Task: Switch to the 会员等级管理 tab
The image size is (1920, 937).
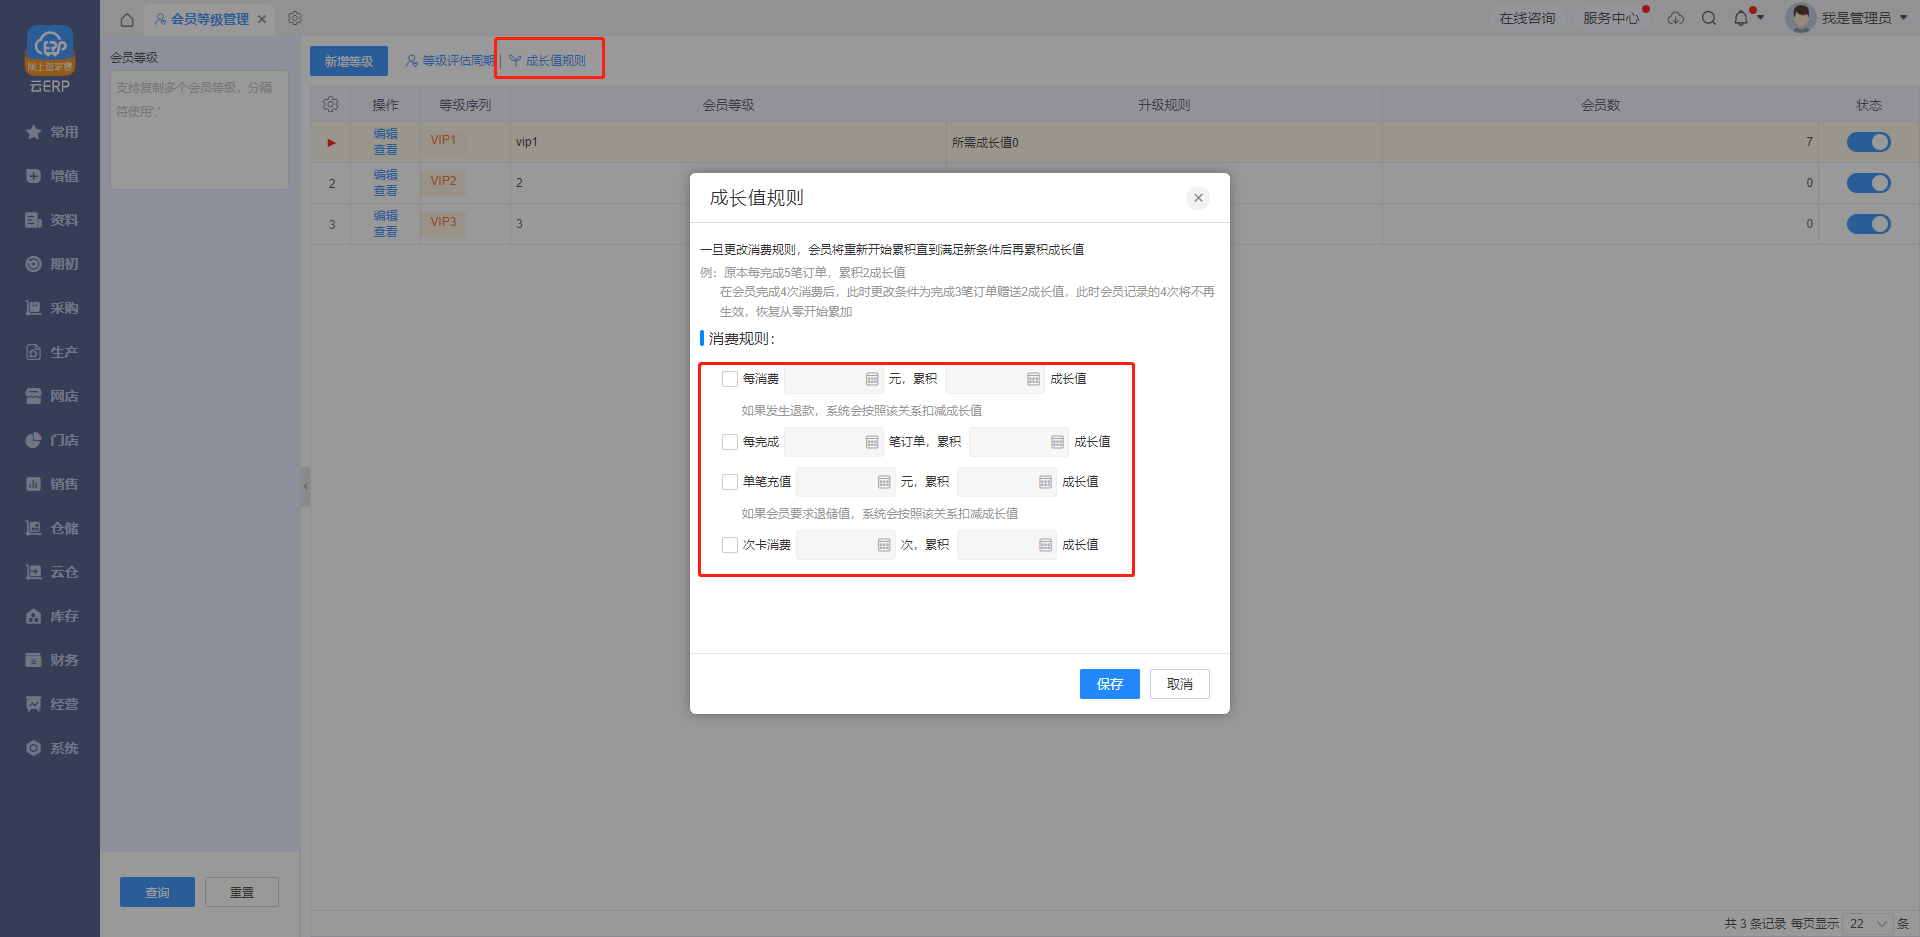Action: [x=209, y=19]
